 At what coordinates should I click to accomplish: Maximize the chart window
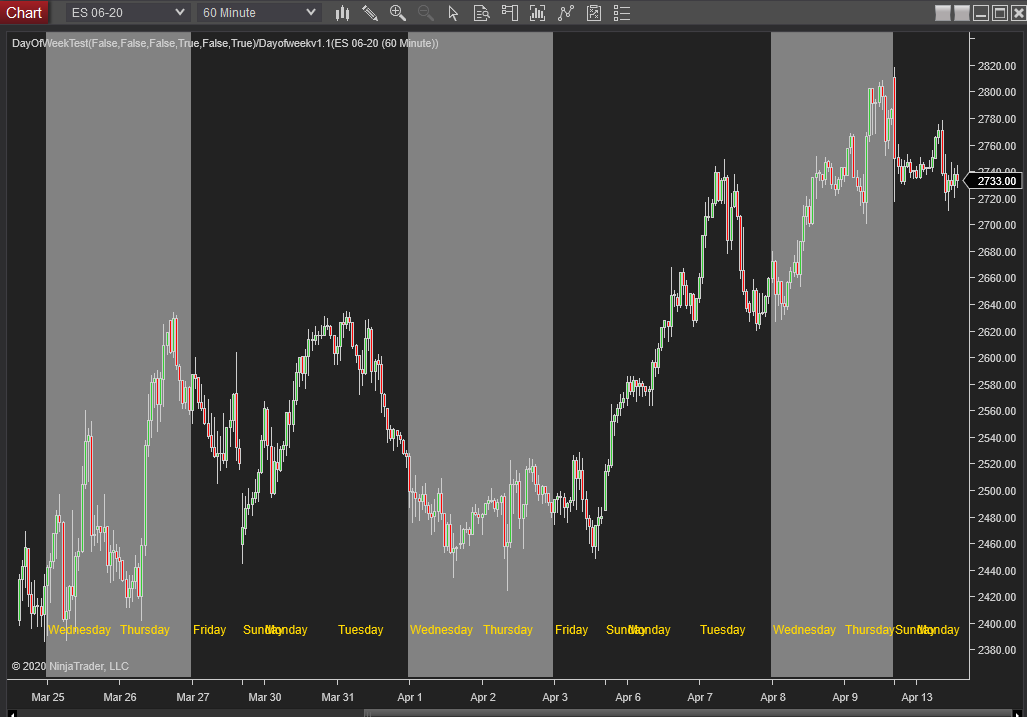(999, 13)
